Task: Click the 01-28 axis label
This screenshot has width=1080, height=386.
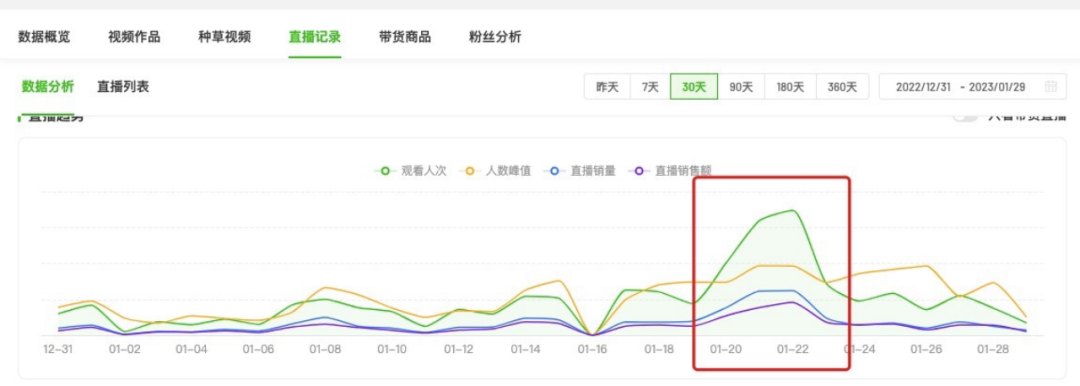Action: (993, 349)
